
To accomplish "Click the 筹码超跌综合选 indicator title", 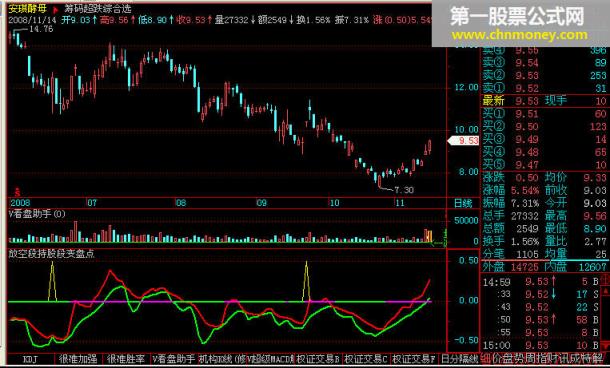I will (x=98, y=9).
